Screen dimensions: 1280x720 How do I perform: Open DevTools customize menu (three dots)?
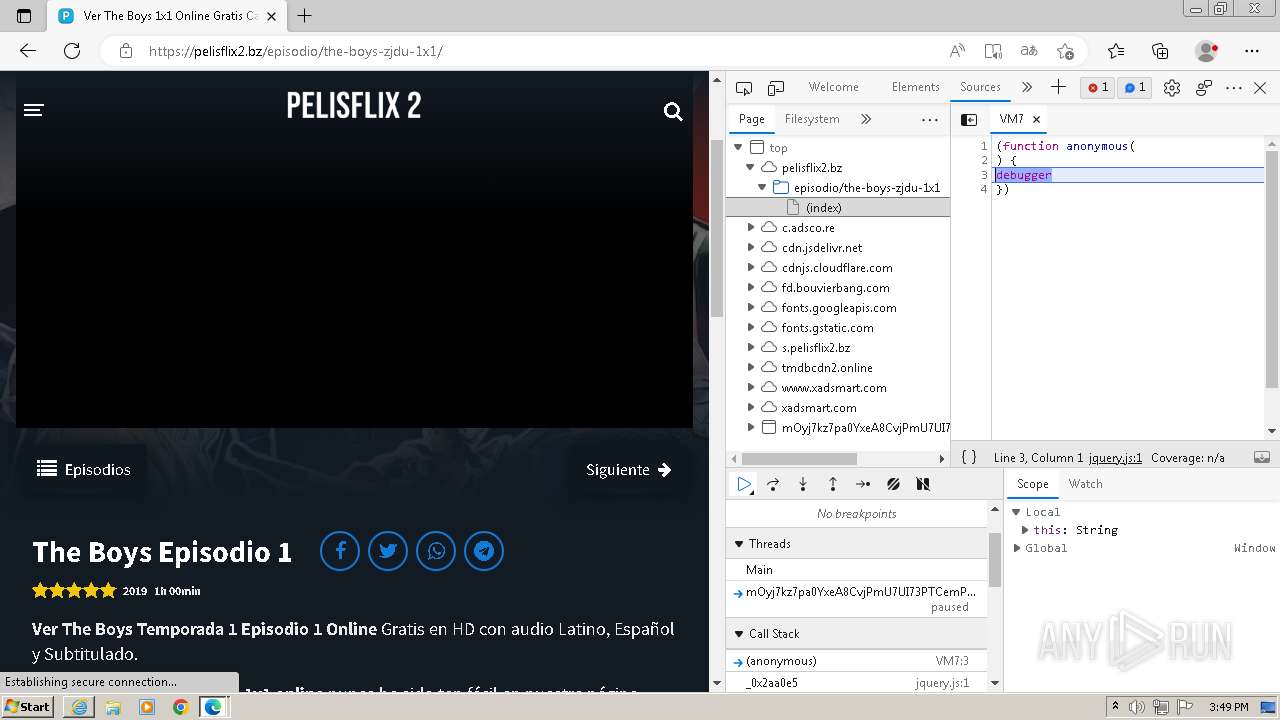pos(1234,88)
